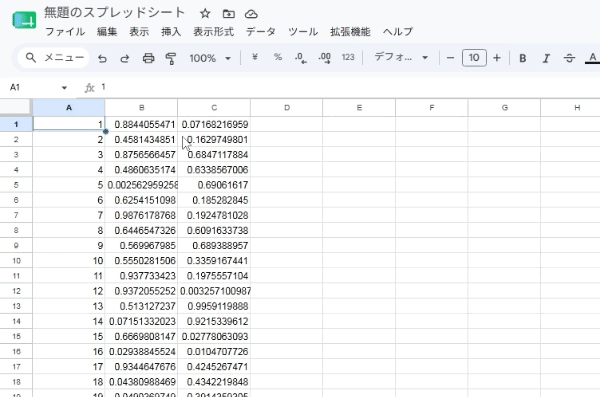
Task: Select the paint format roller icon
Action: (171, 58)
